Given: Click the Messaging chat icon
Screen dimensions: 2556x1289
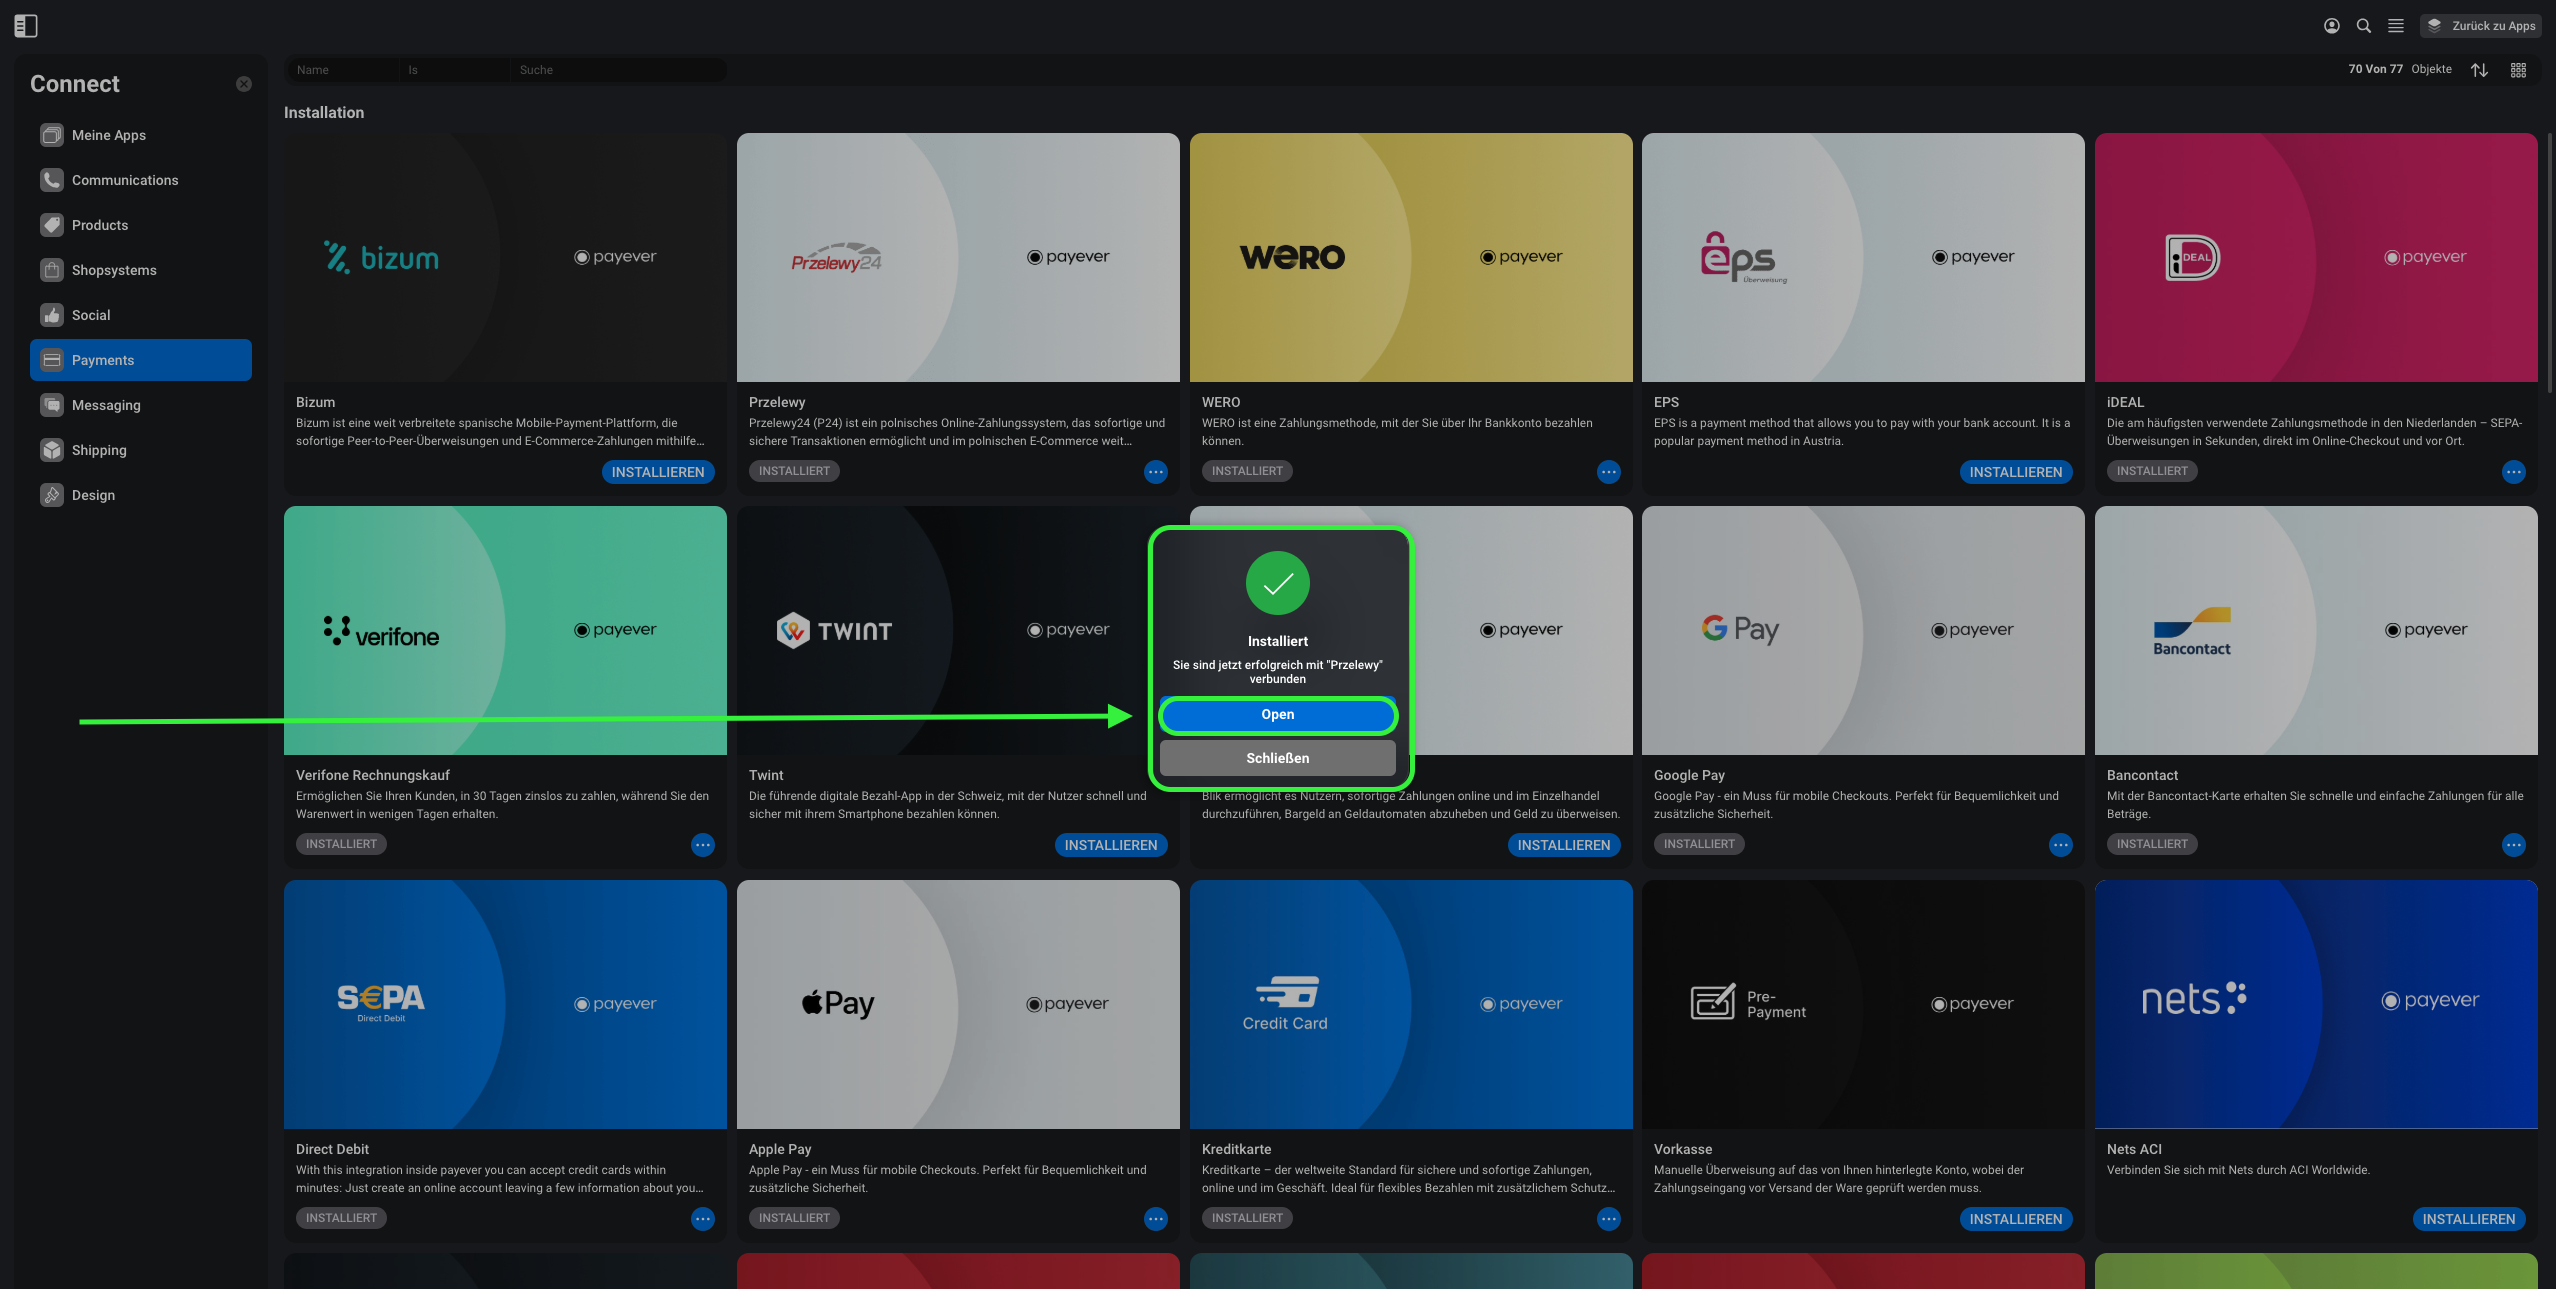Looking at the screenshot, I should point(52,405).
